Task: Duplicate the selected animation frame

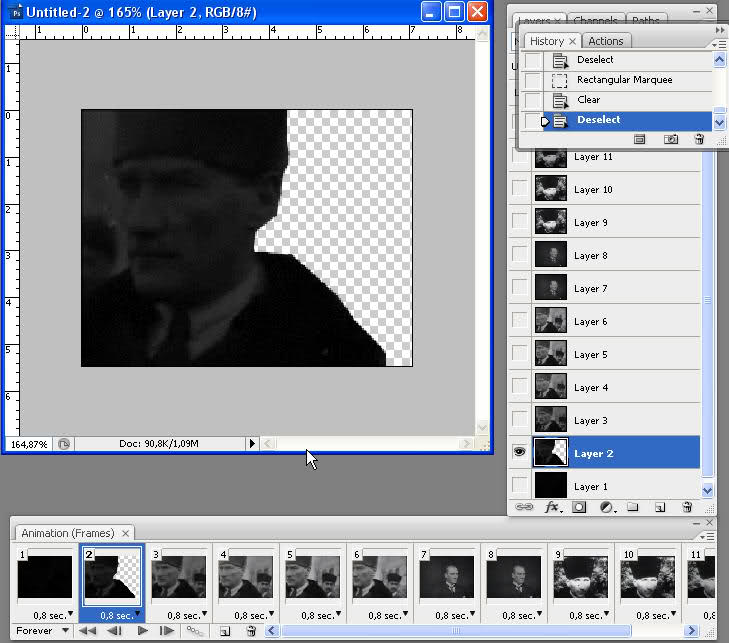Action: (x=225, y=631)
